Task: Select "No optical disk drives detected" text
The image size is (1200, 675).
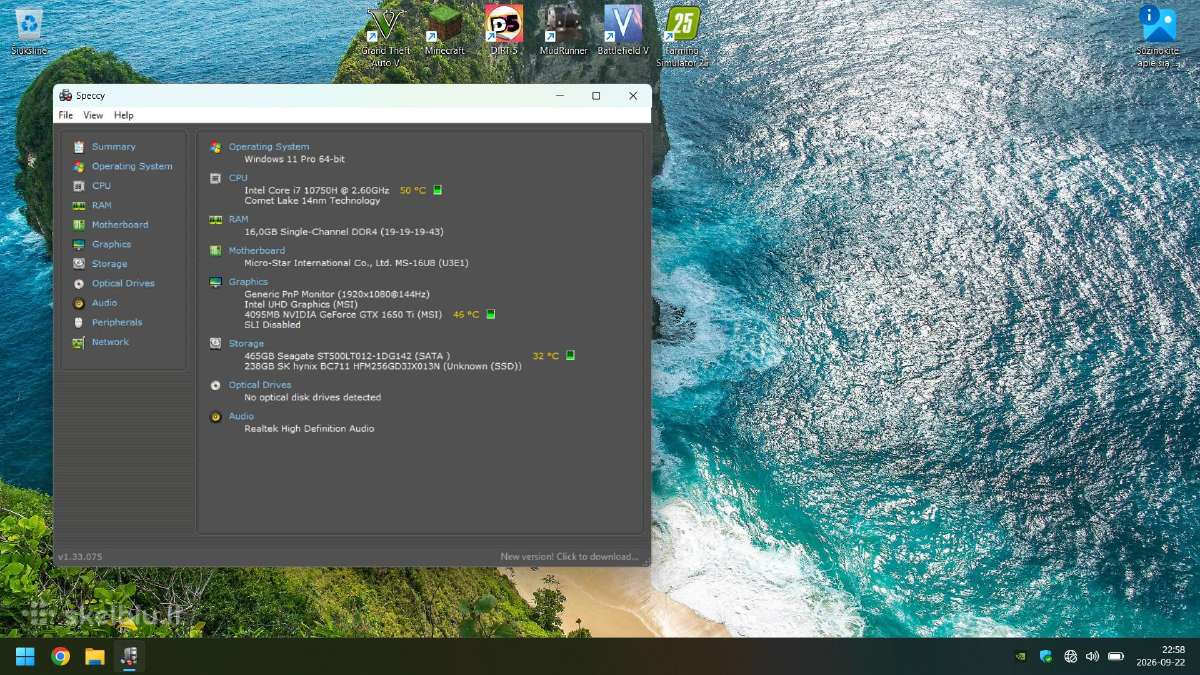Action: pos(313,397)
